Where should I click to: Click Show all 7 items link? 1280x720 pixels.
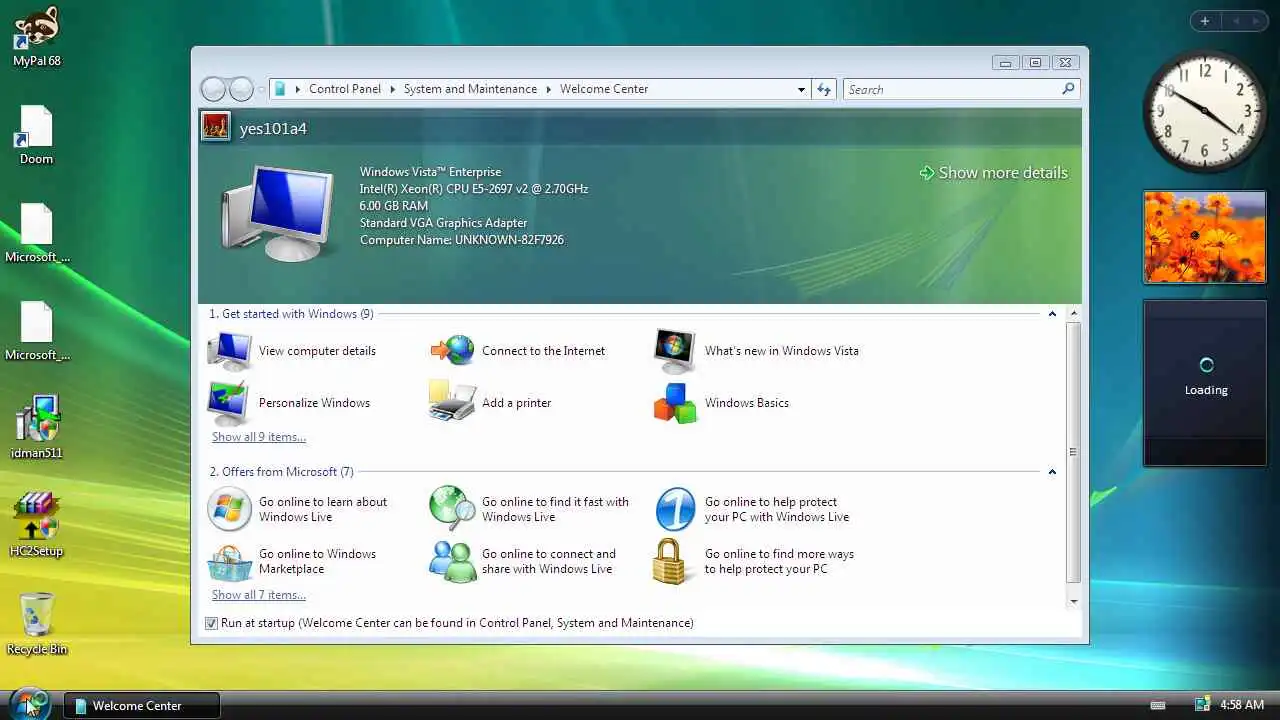coord(259,595)
